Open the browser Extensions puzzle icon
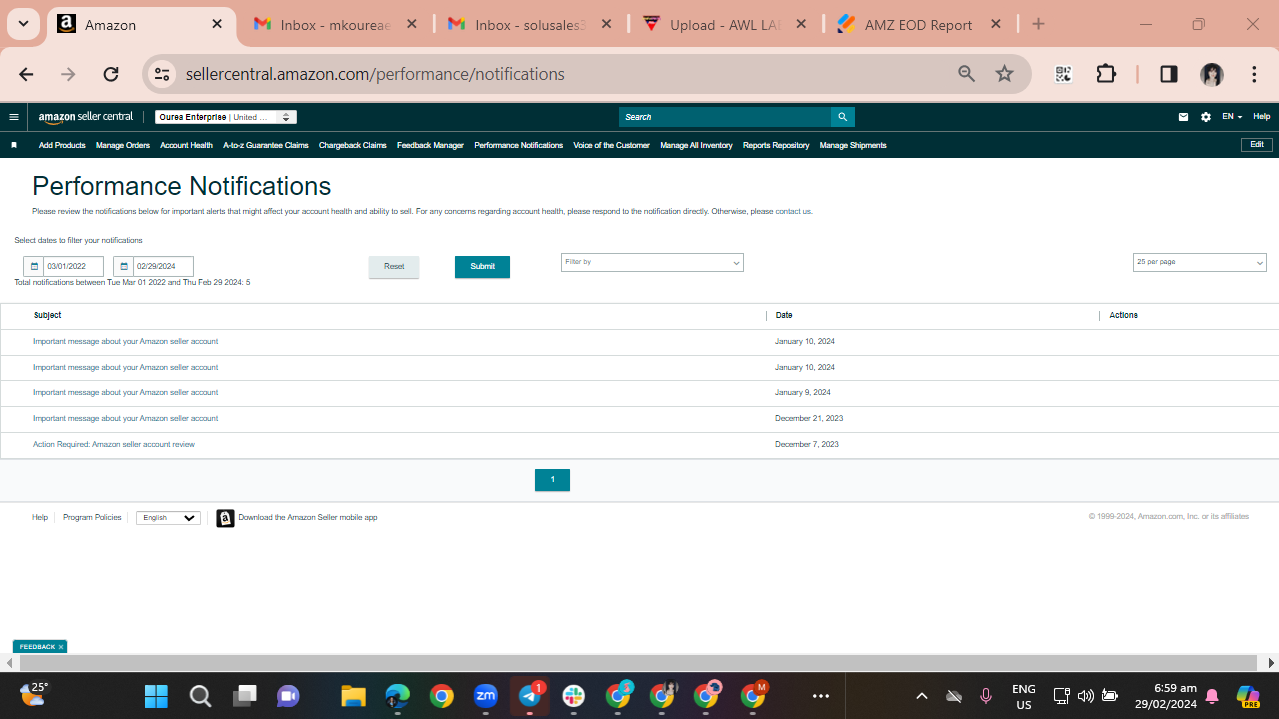 tap(1106, 74)
